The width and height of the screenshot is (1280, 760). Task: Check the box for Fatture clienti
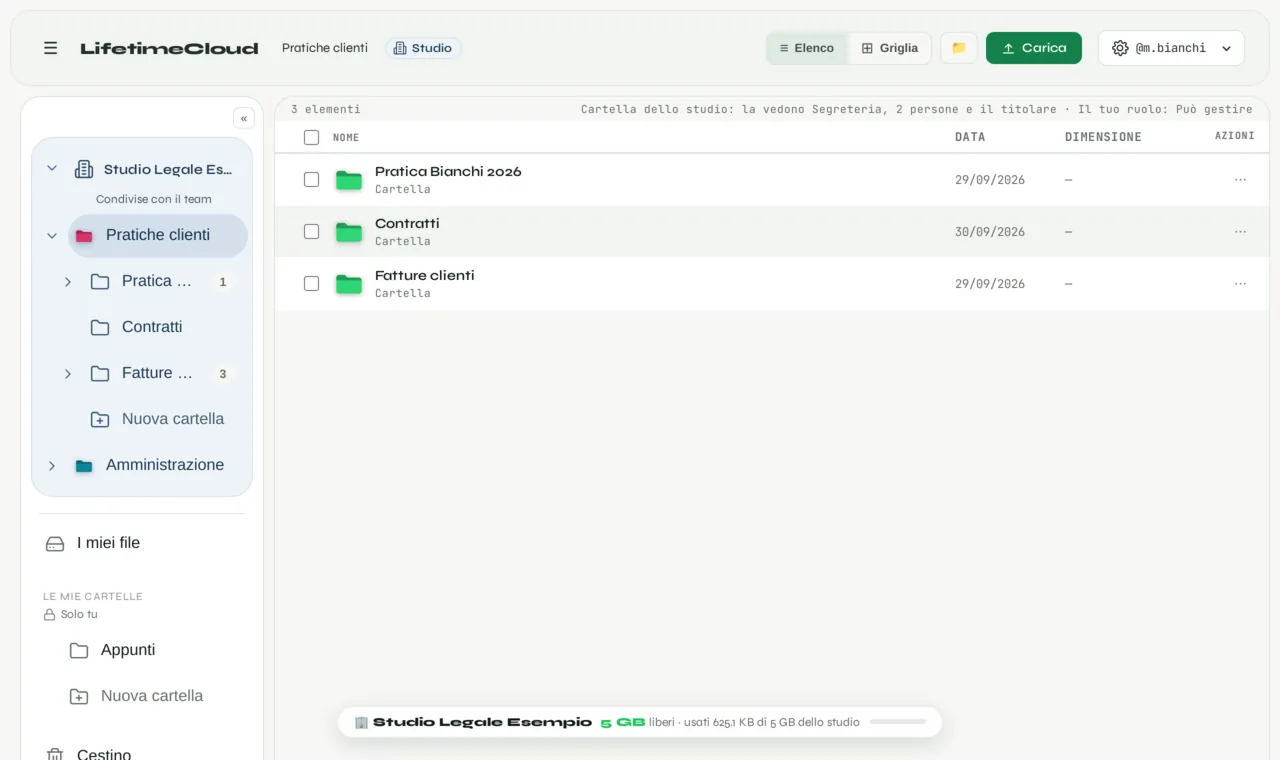click(311, 283)
